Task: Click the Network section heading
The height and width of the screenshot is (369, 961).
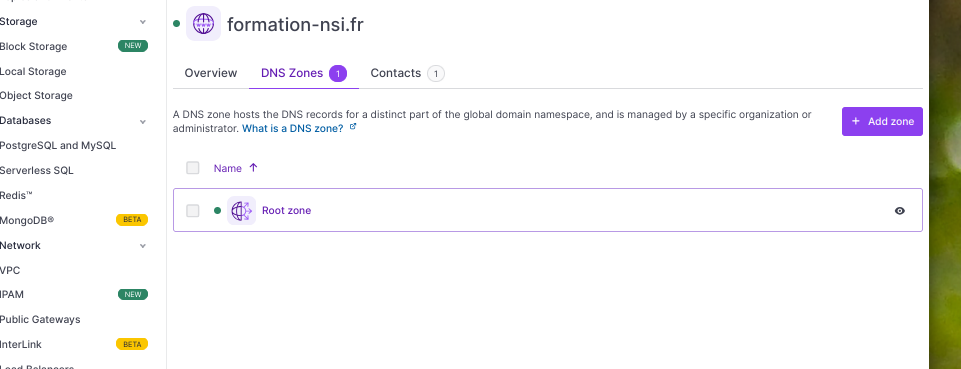Action: click(x=20, y=245)
